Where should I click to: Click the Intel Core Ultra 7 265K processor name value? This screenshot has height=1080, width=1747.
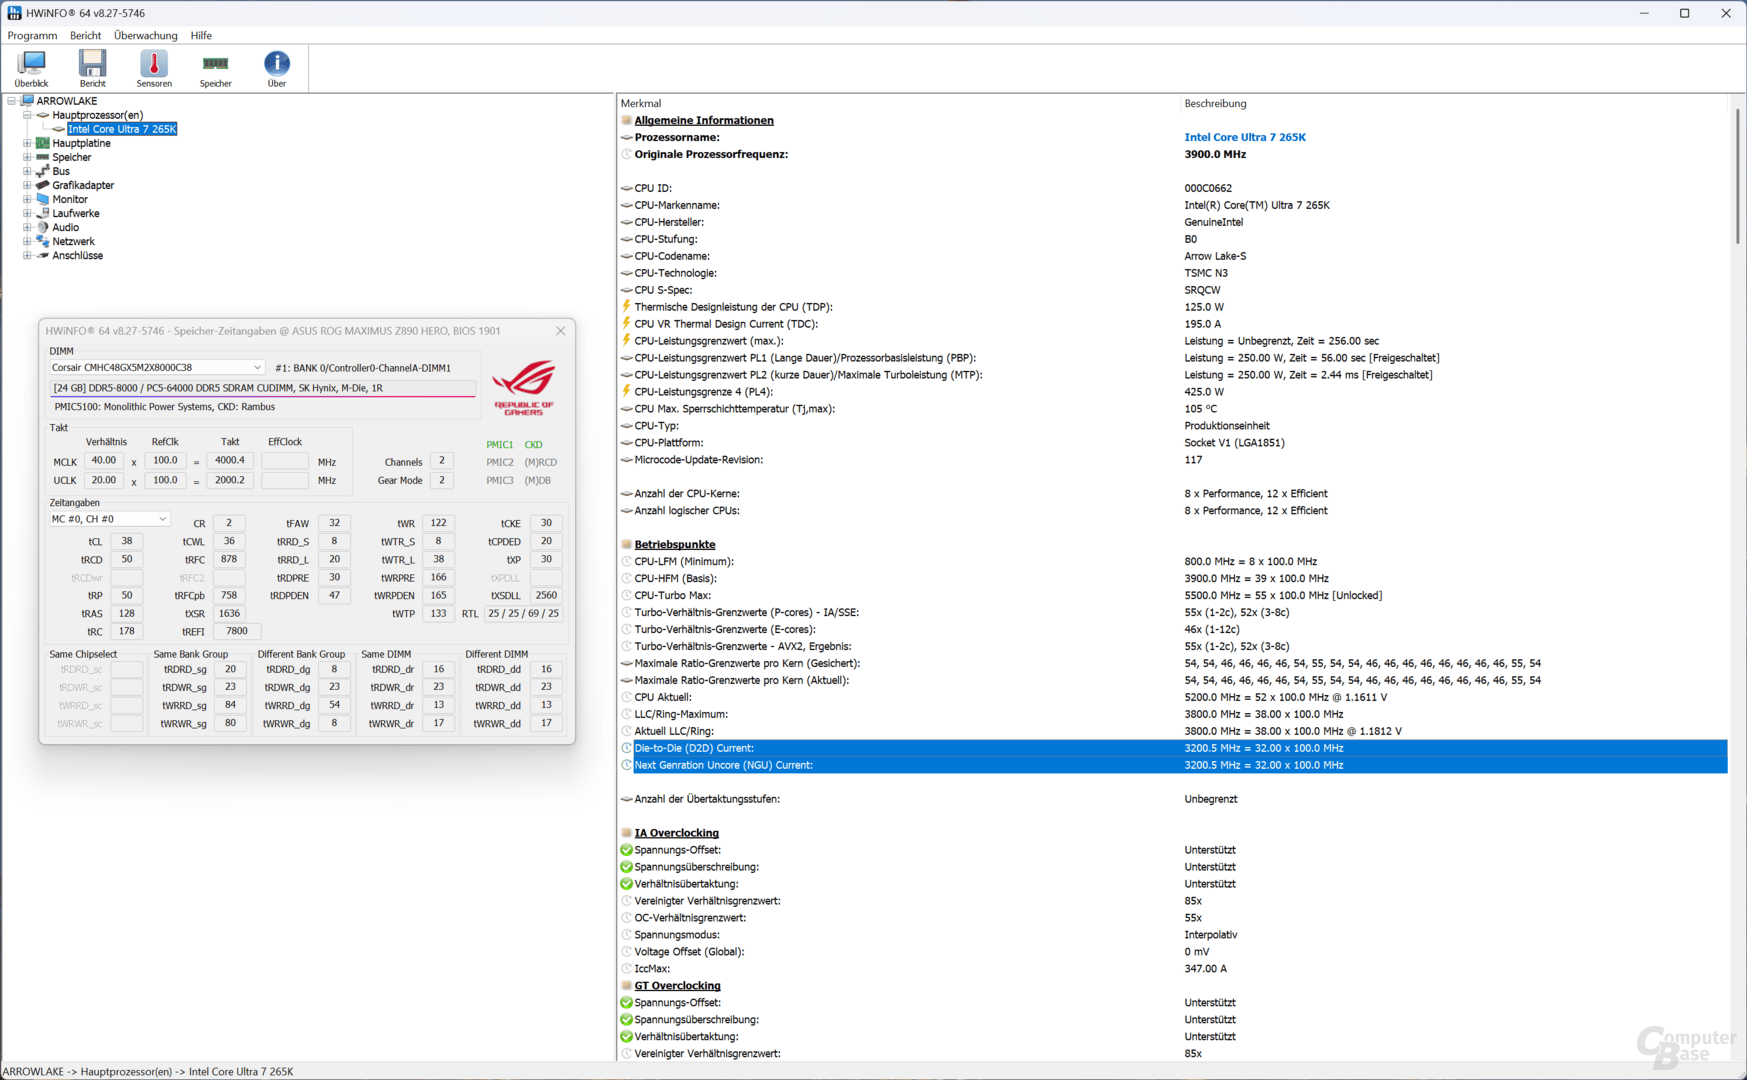tap(1245, 137)
